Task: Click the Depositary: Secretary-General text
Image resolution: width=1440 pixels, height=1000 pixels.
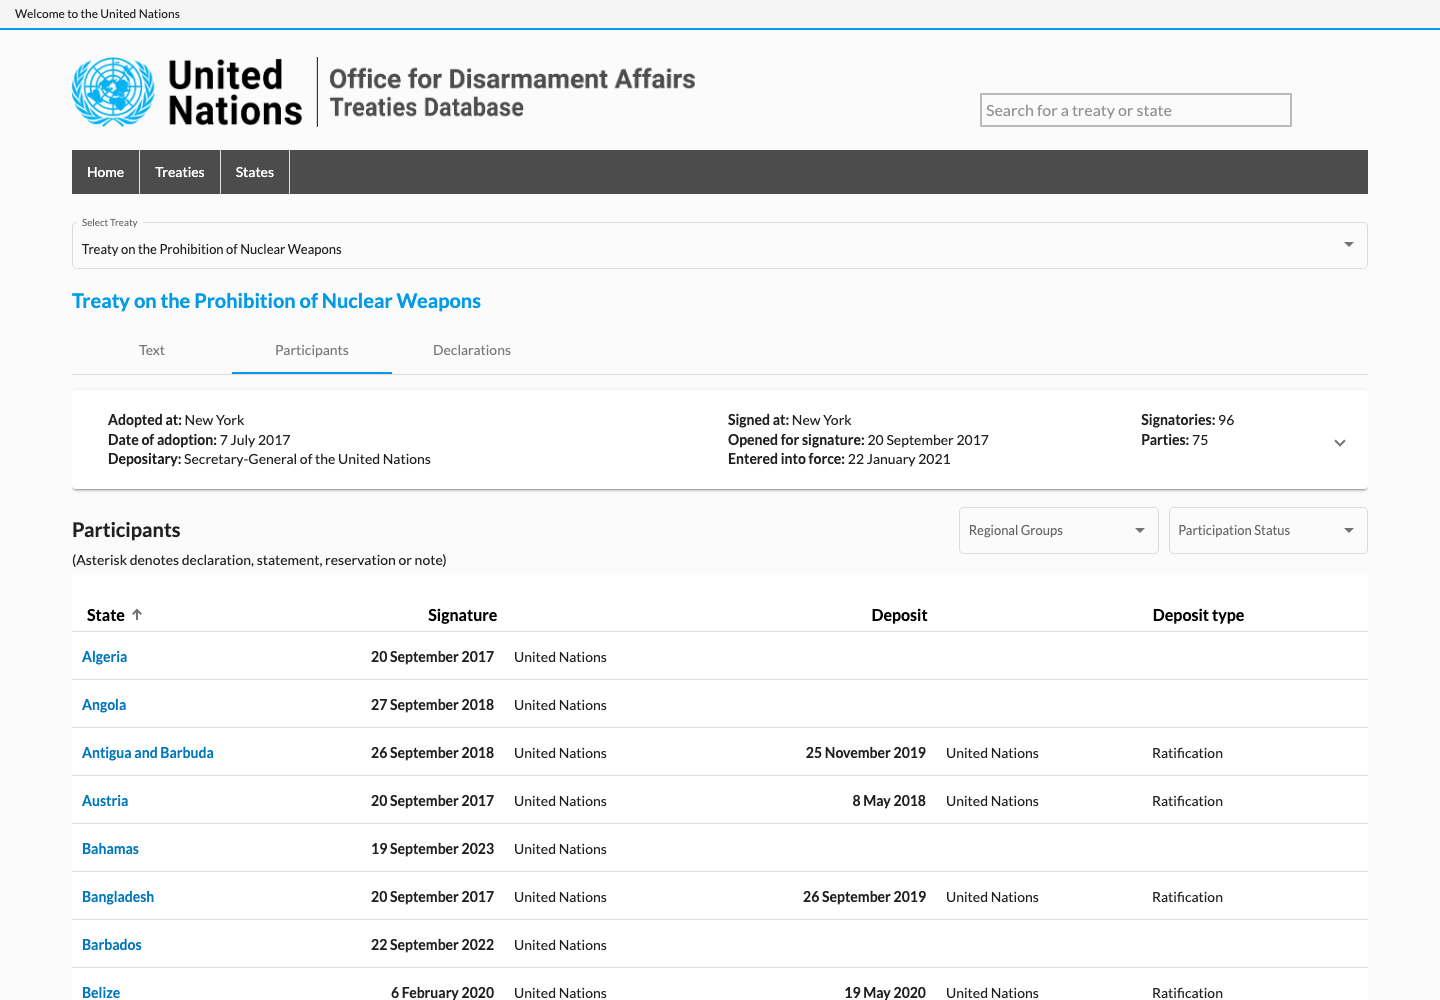Action: [x=269, y=459]
